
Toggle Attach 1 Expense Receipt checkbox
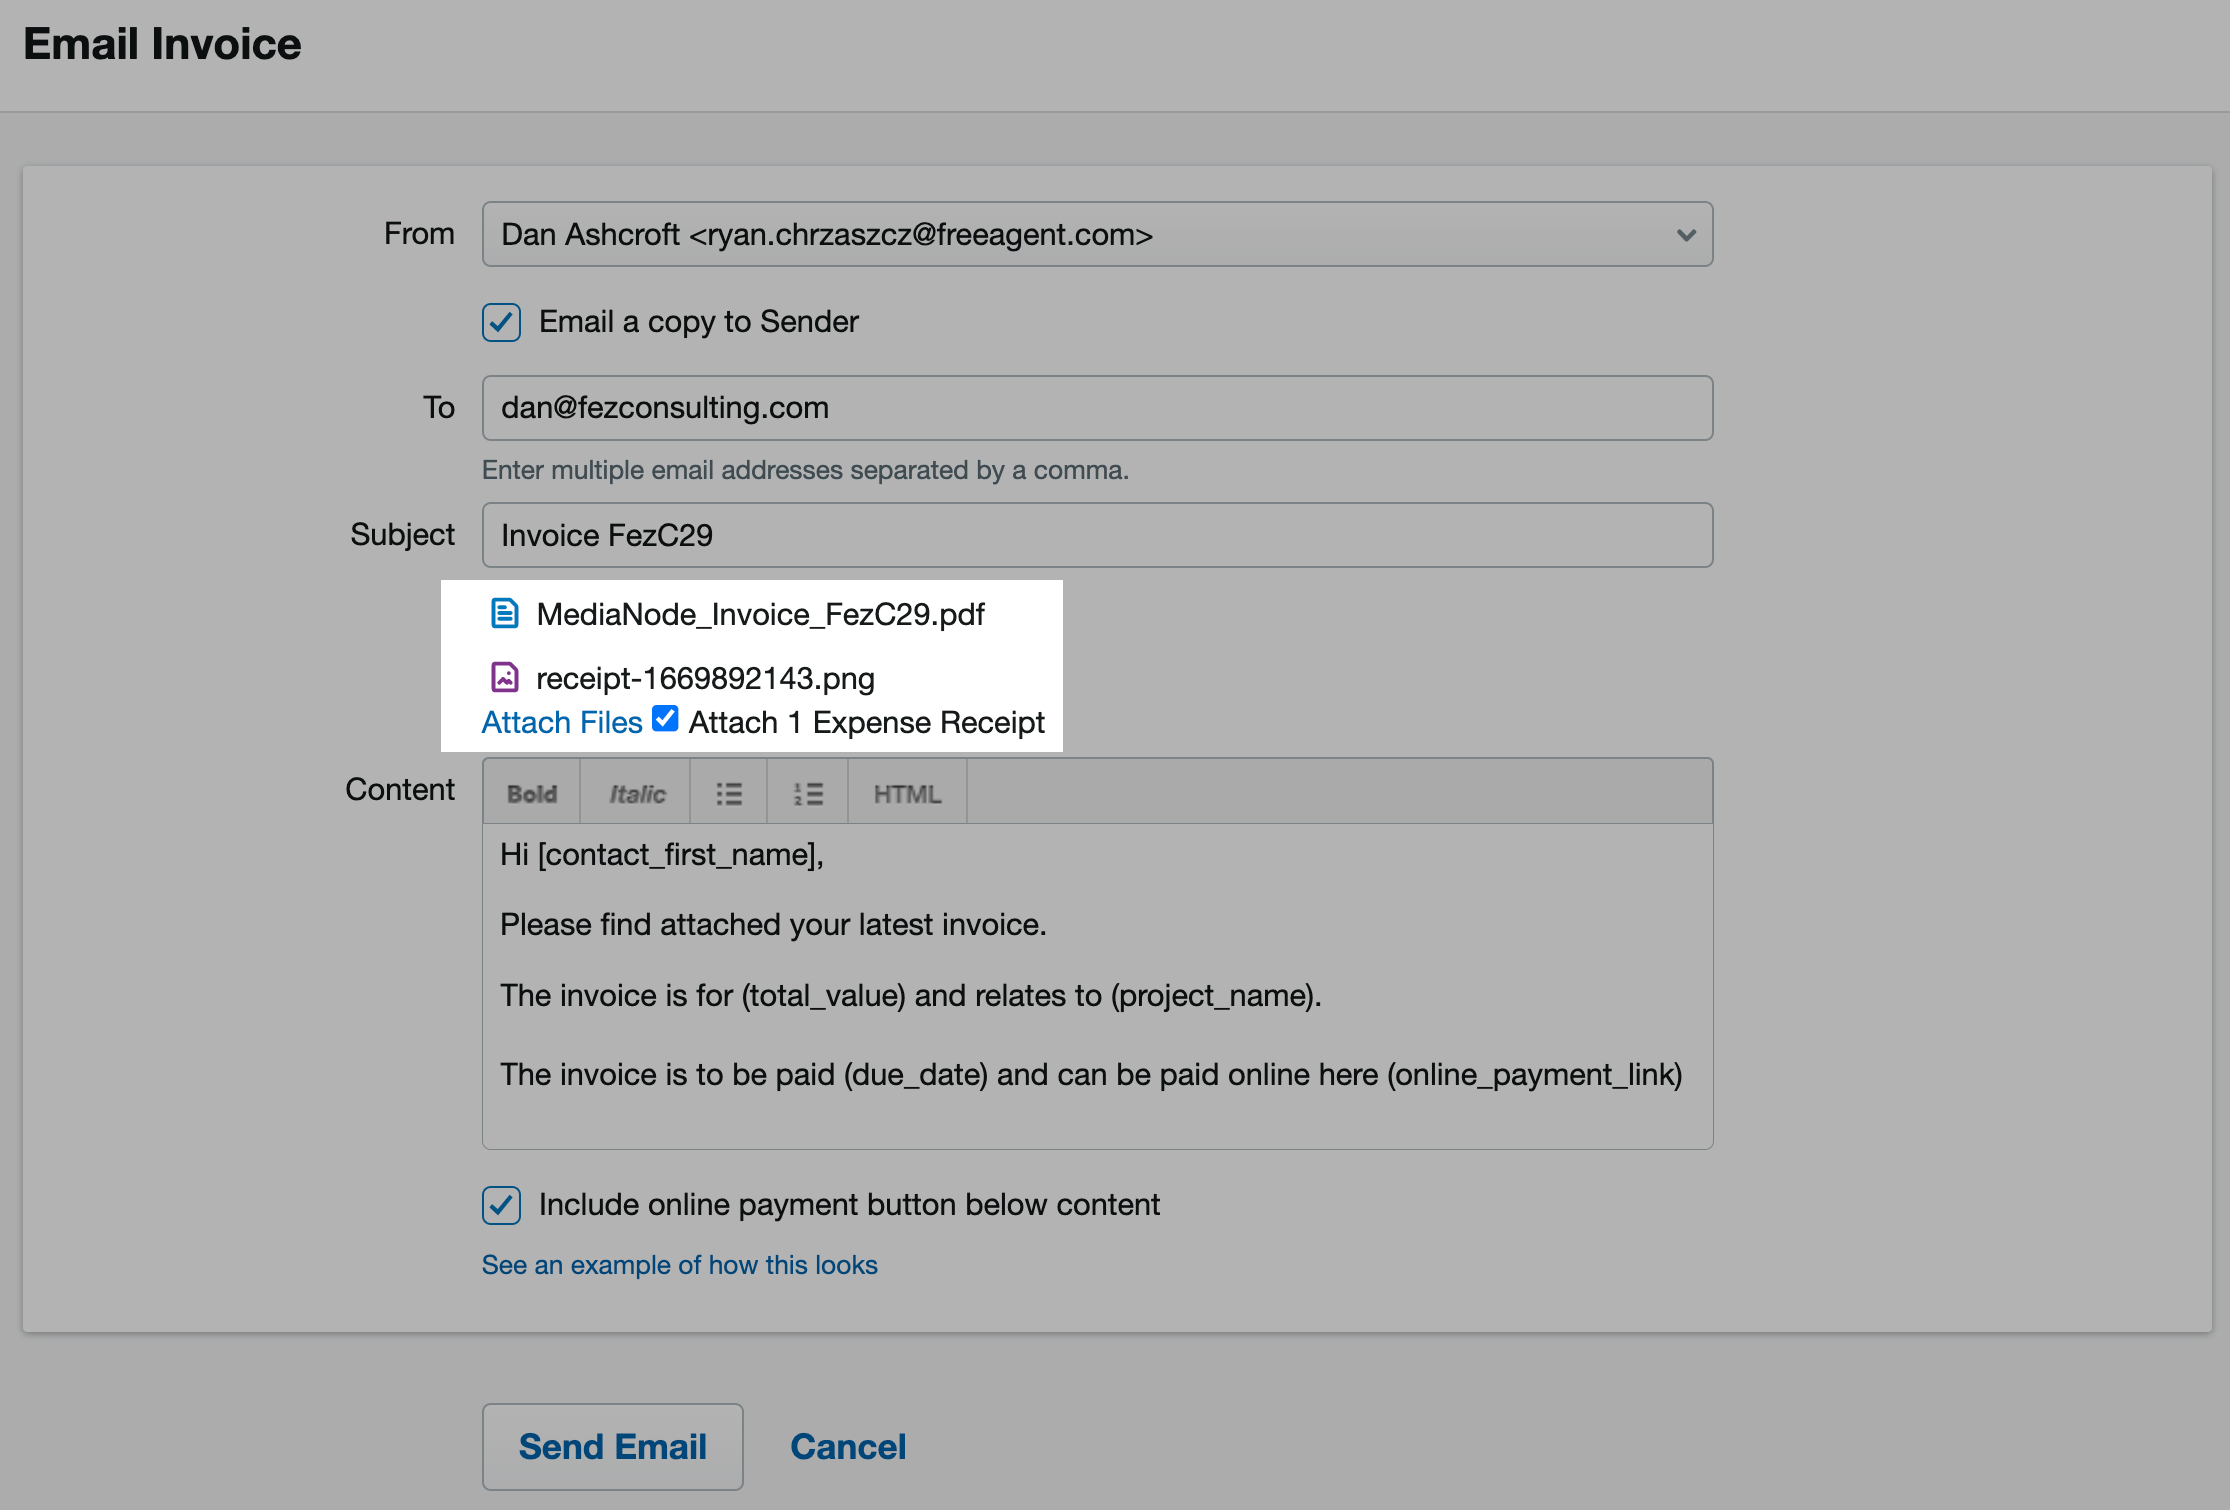coord(665,719)
